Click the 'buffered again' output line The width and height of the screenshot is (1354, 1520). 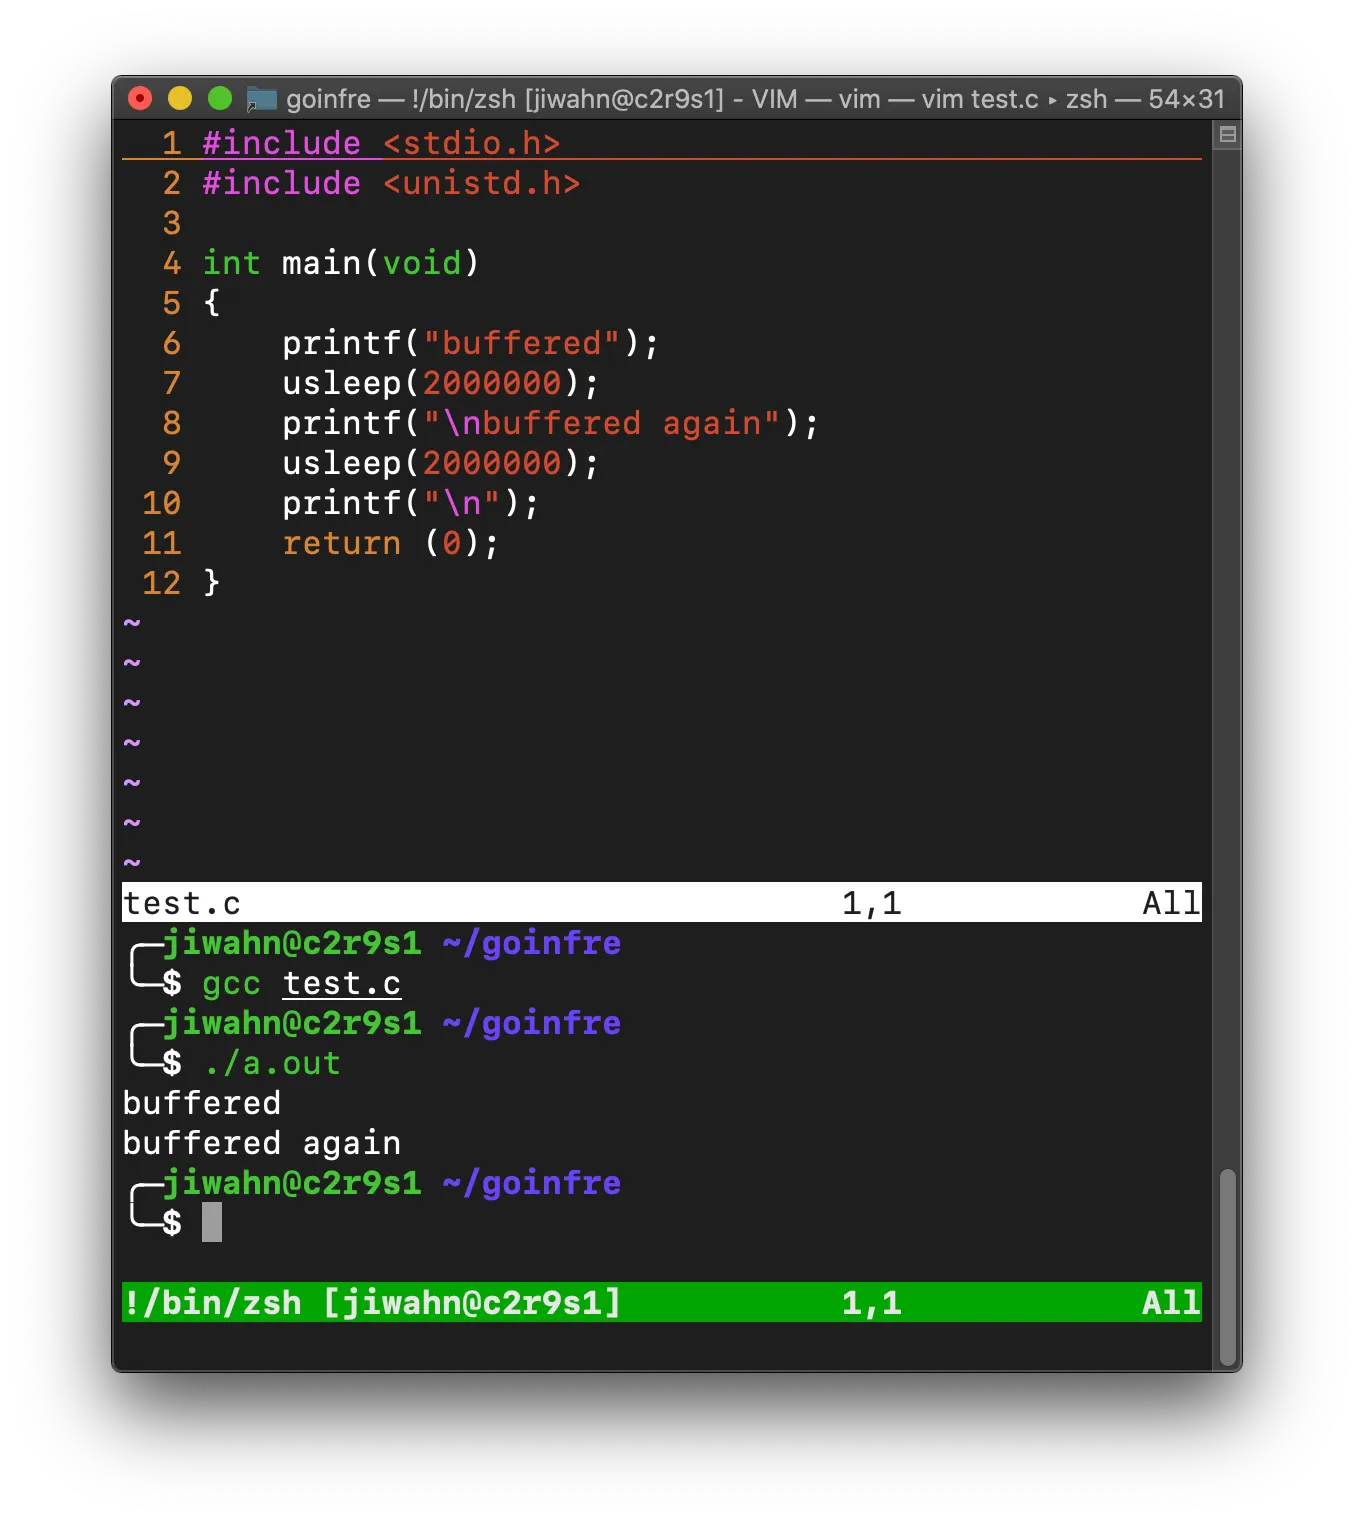pos(261,1143)
